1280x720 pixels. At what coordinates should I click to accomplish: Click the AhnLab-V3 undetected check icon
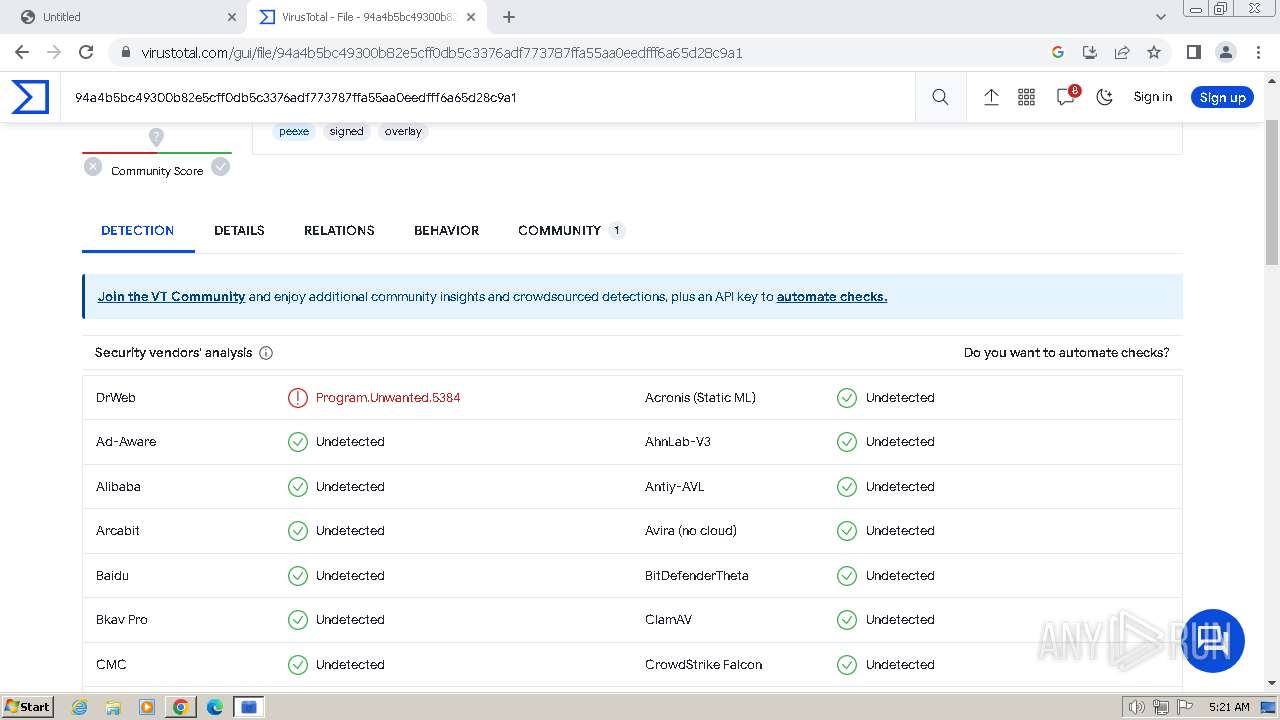click(847, 442)
